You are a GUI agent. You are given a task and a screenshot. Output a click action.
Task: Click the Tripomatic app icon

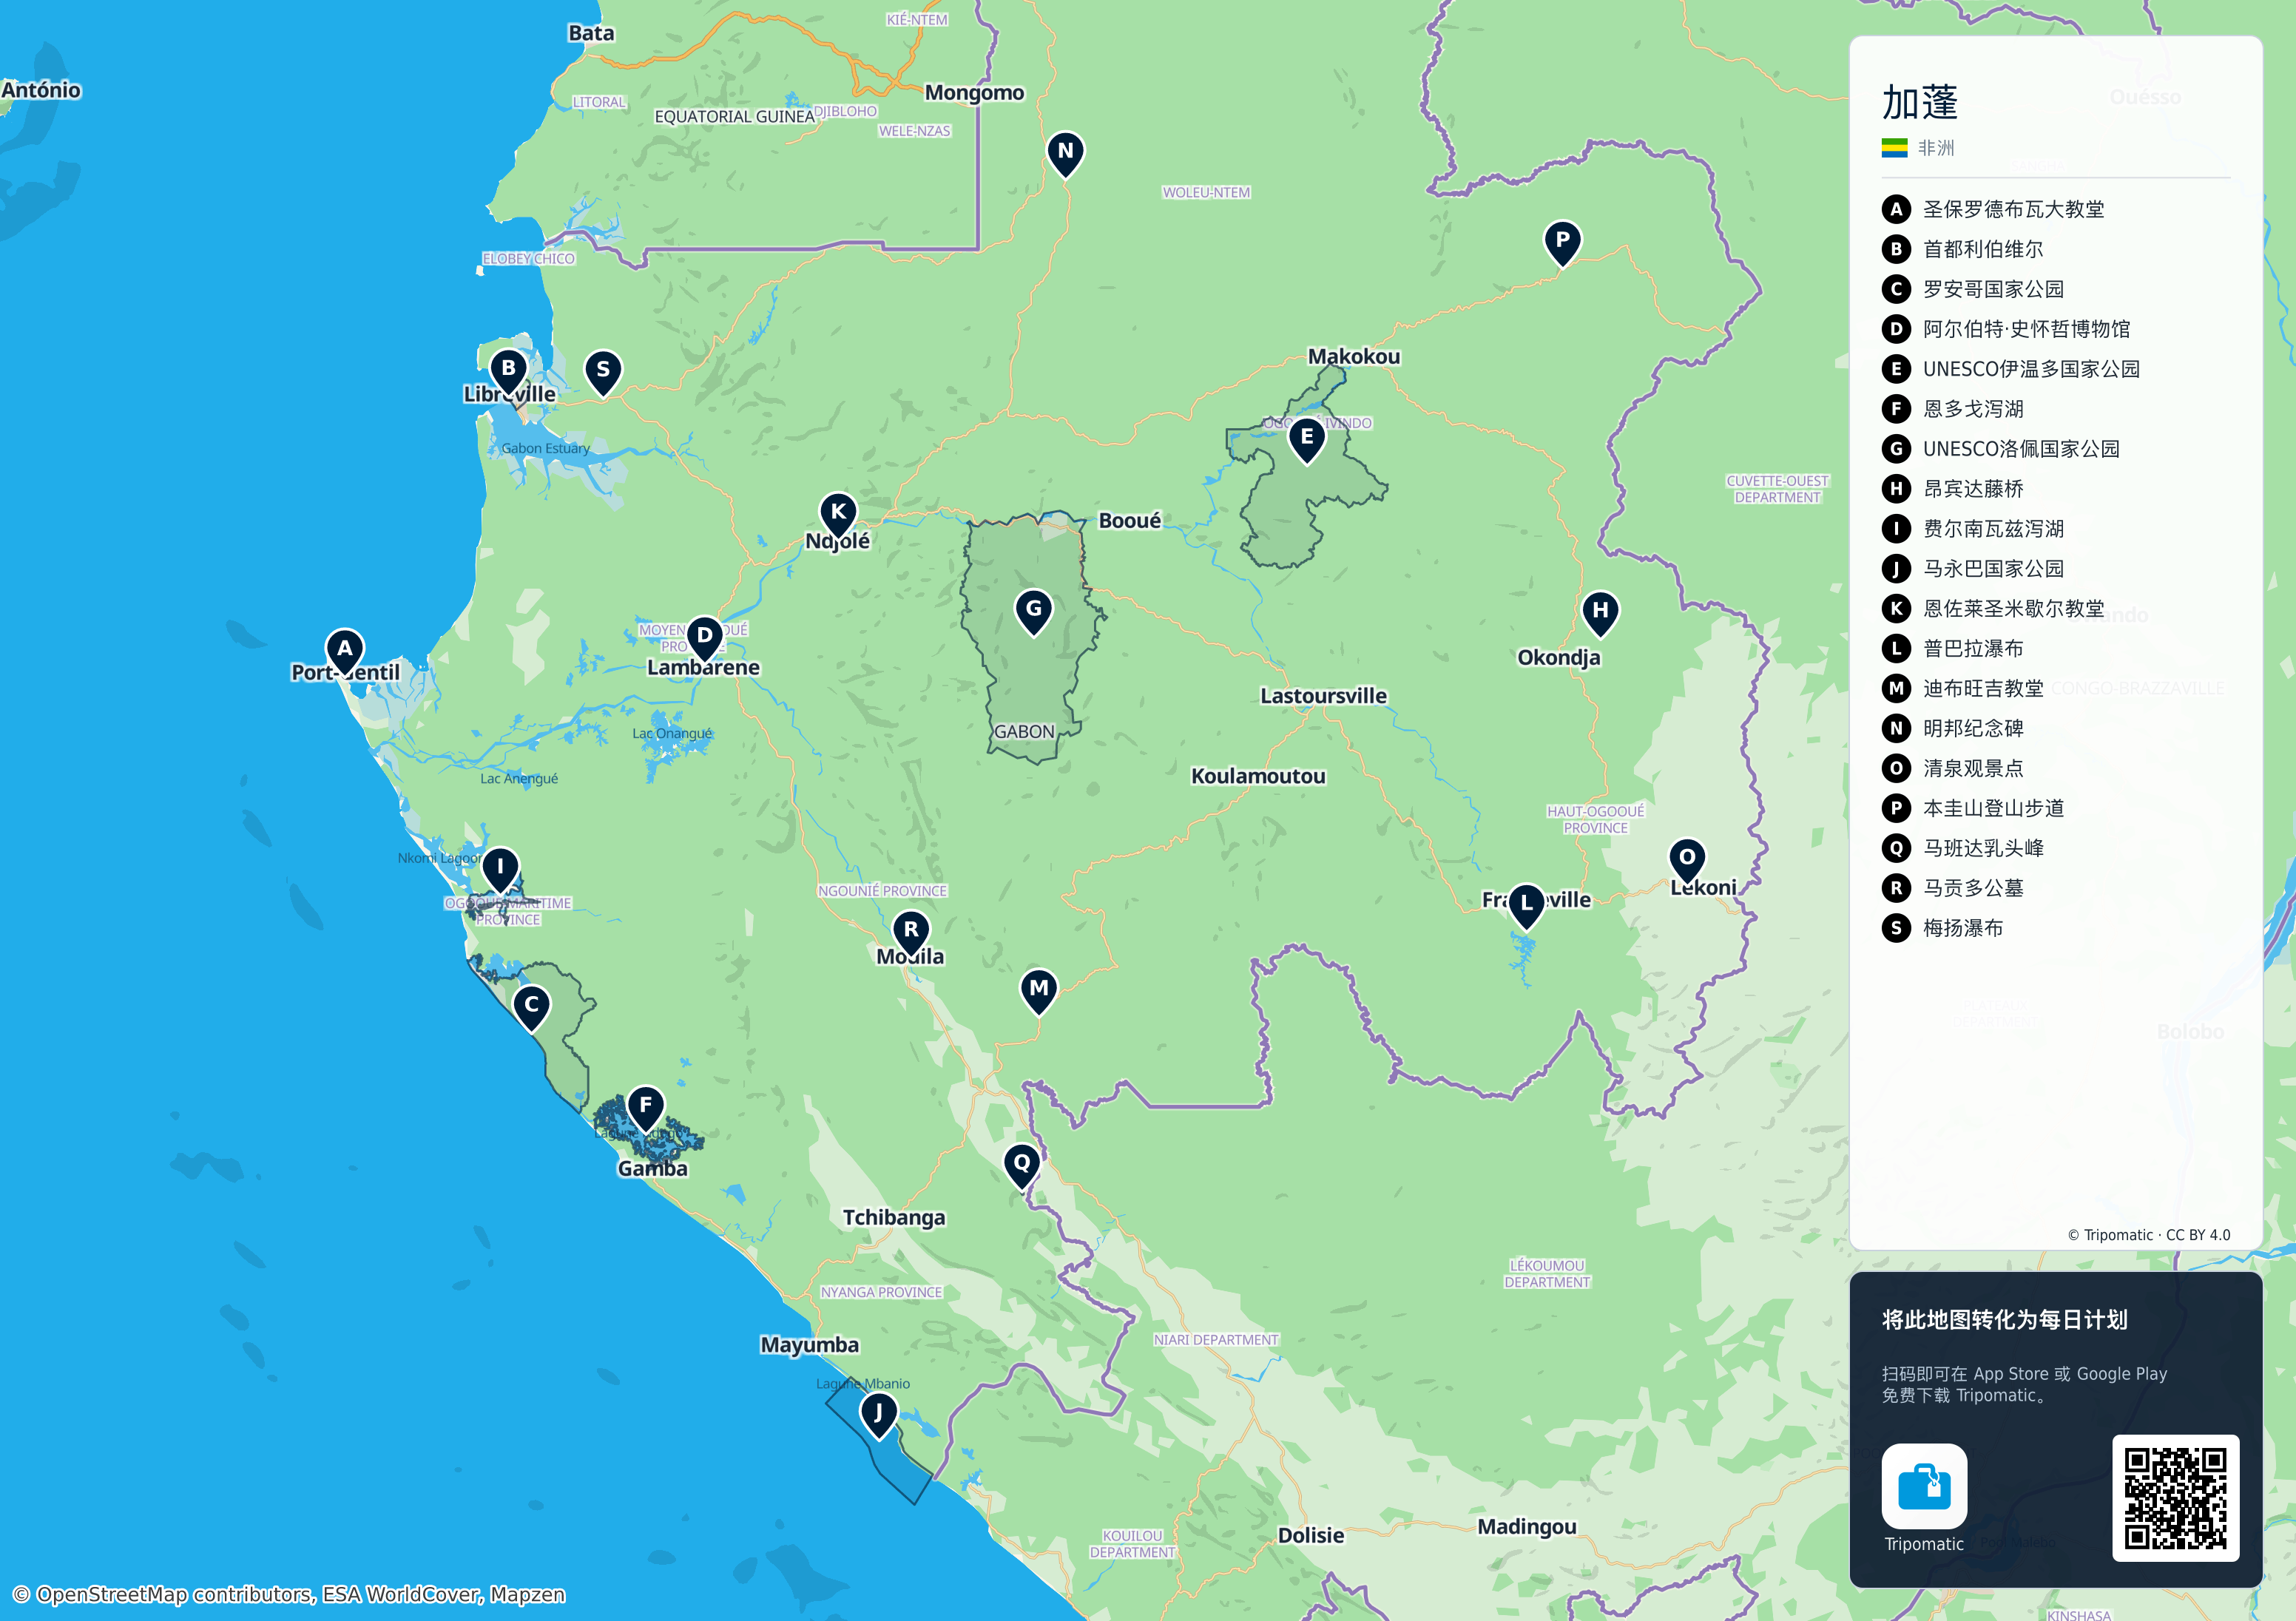tap(1923, 1486)
